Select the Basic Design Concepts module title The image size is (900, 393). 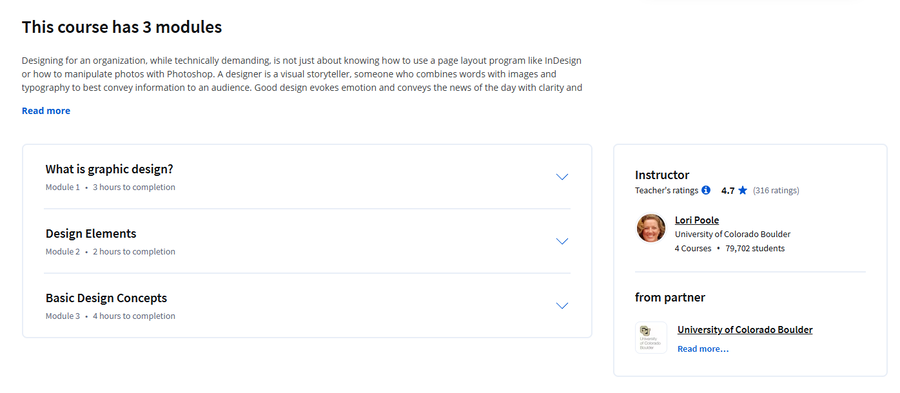pos(106,298)
